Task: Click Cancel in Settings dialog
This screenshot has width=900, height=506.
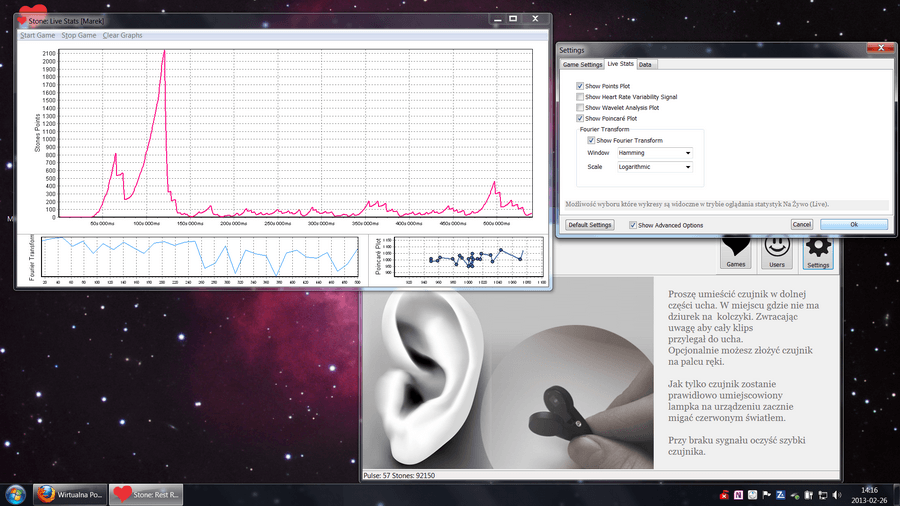Action: [801, 224]
